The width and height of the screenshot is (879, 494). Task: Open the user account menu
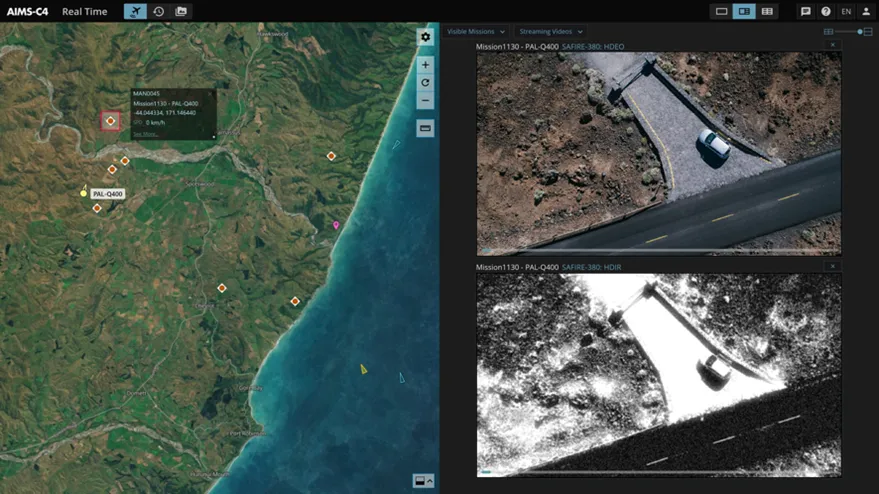coord(866,11)
